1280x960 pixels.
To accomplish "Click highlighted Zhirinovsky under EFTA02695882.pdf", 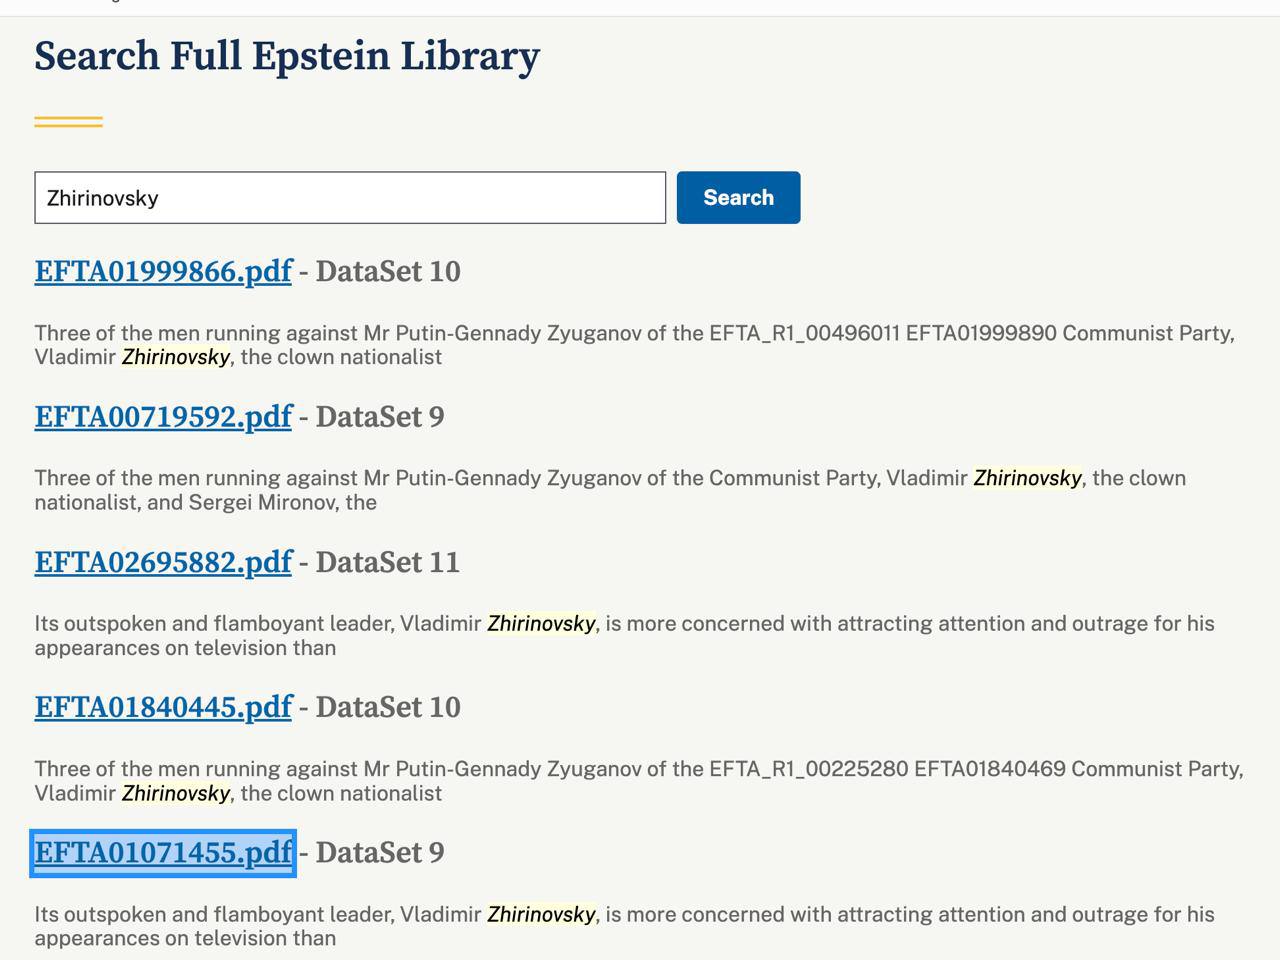I will coord(541,624).
